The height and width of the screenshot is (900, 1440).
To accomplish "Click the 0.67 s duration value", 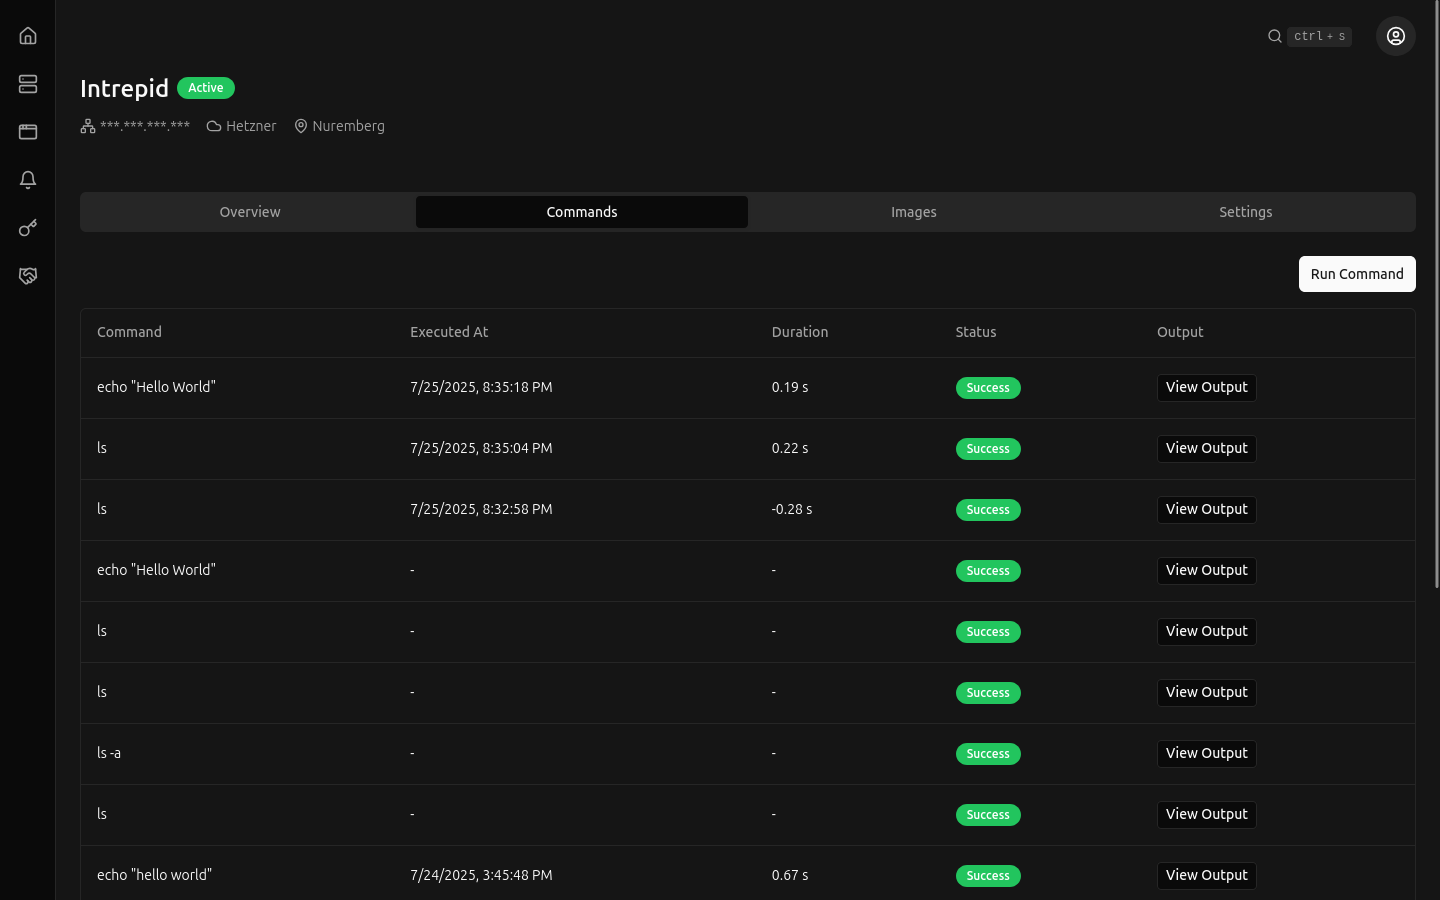I will coord(790,875).
